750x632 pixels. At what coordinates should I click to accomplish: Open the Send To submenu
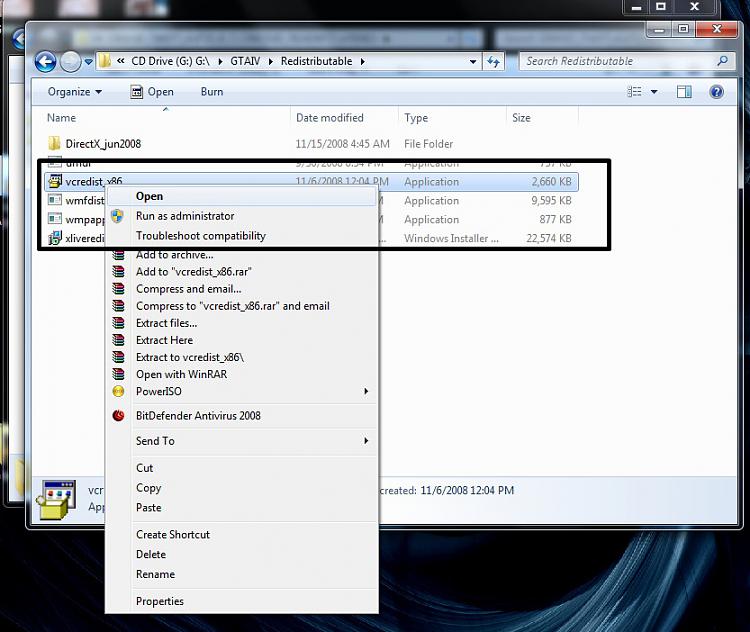coord(242,441)
